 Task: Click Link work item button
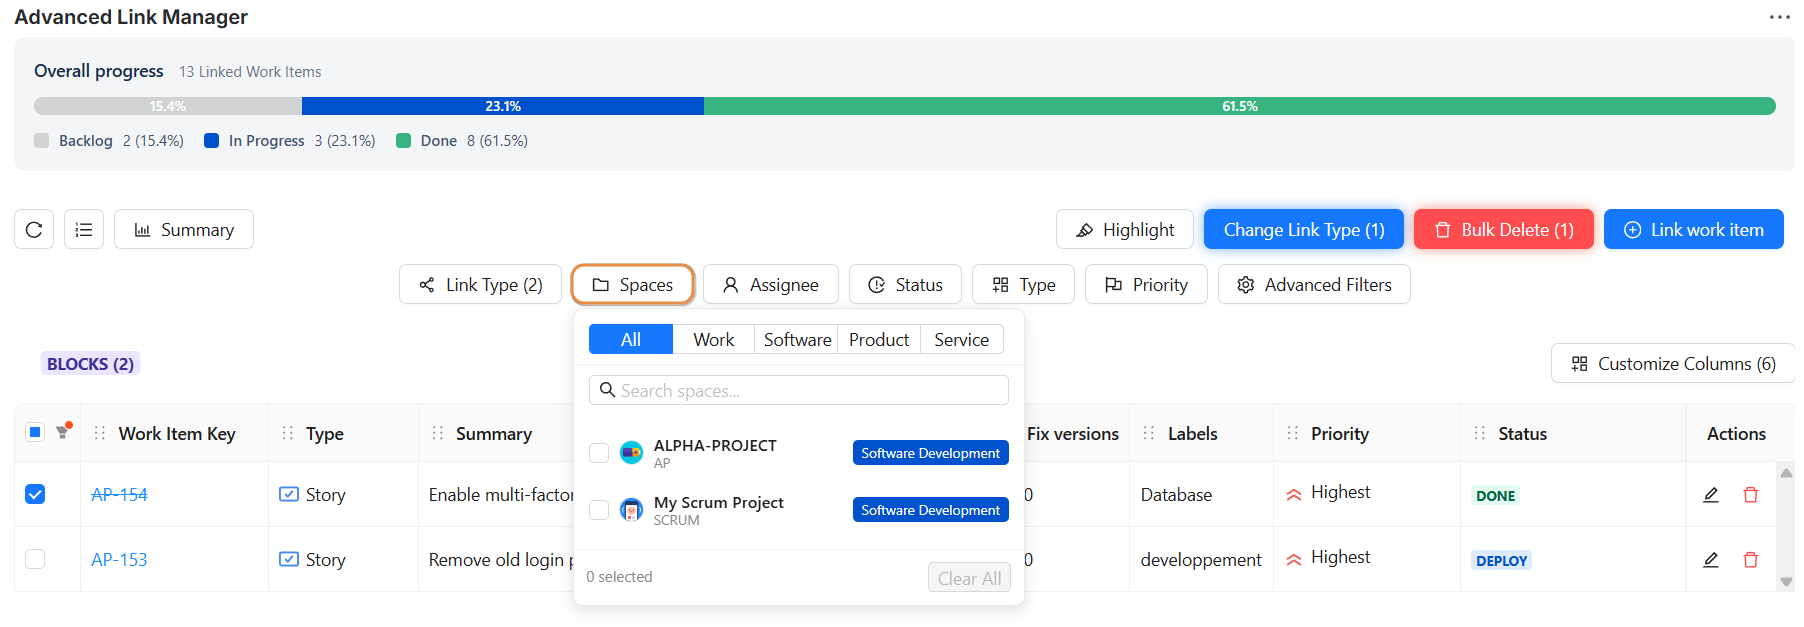point(1694,230)
